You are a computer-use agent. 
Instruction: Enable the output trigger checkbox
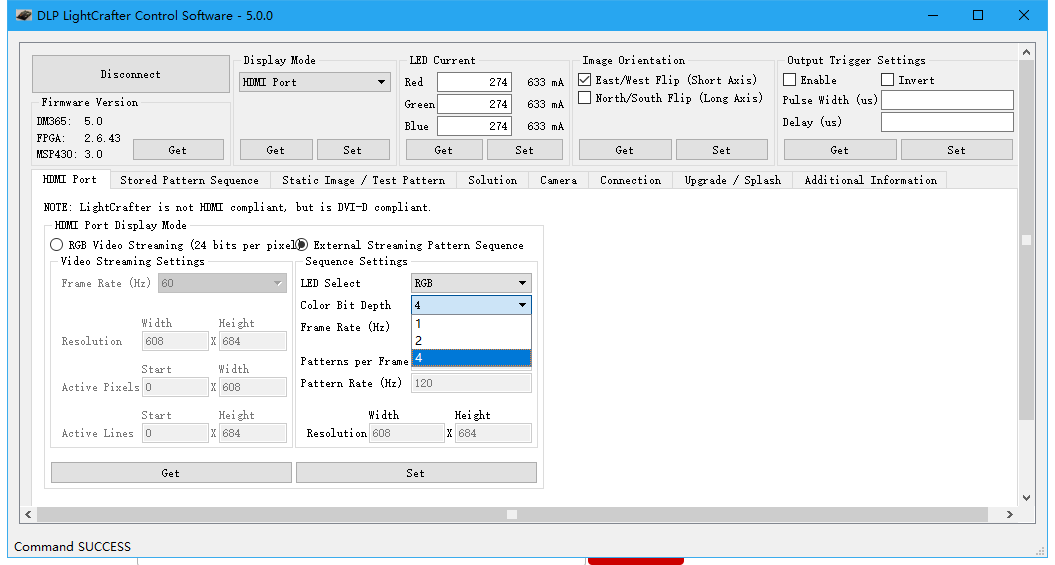point(790,80)
